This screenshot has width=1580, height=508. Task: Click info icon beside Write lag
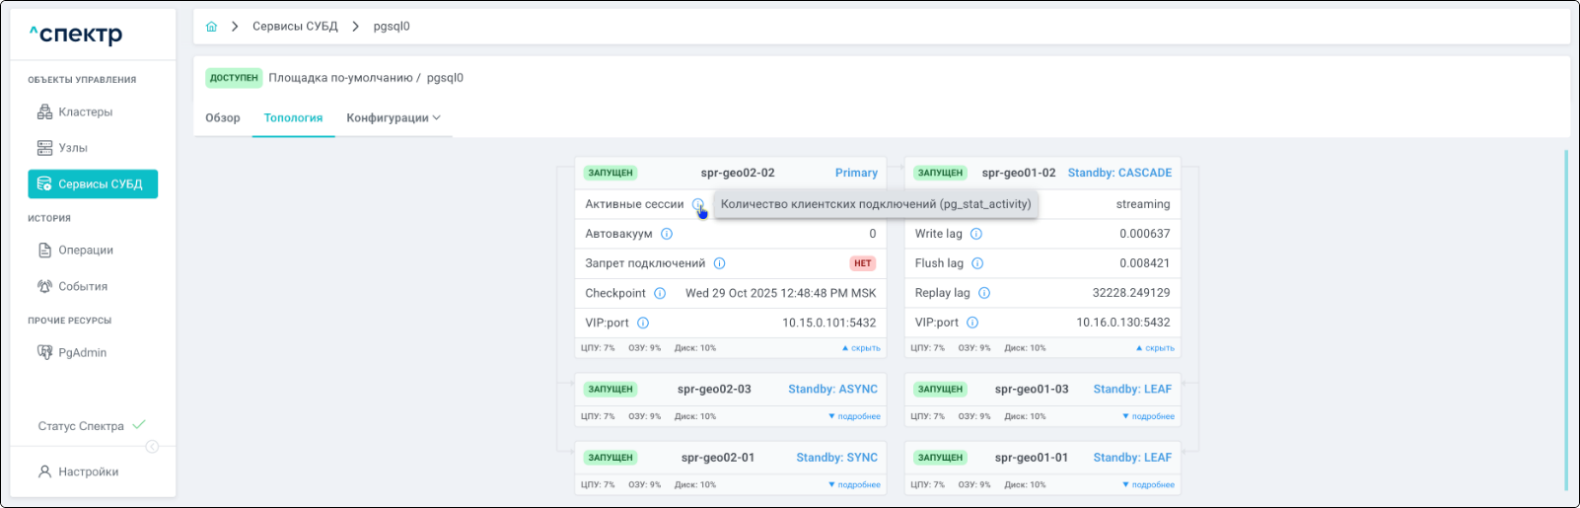coord(976,234)
